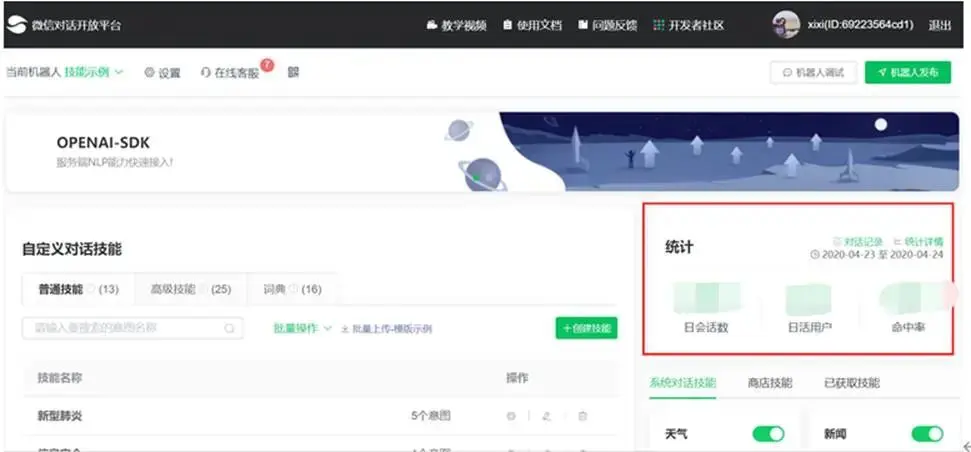Switch to 已获取技能 tab
971x452 pixels.
click(852, 383)
